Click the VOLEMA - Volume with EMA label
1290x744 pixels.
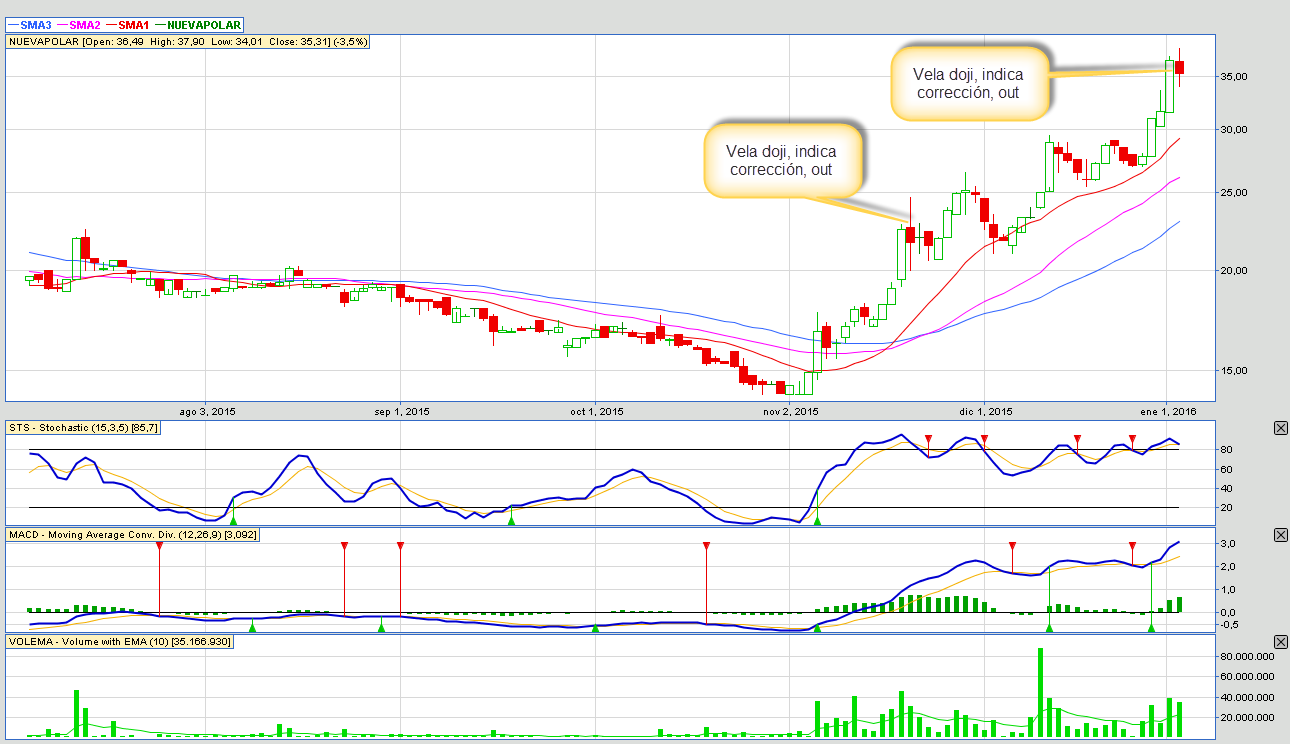click(x=120, y=641)
